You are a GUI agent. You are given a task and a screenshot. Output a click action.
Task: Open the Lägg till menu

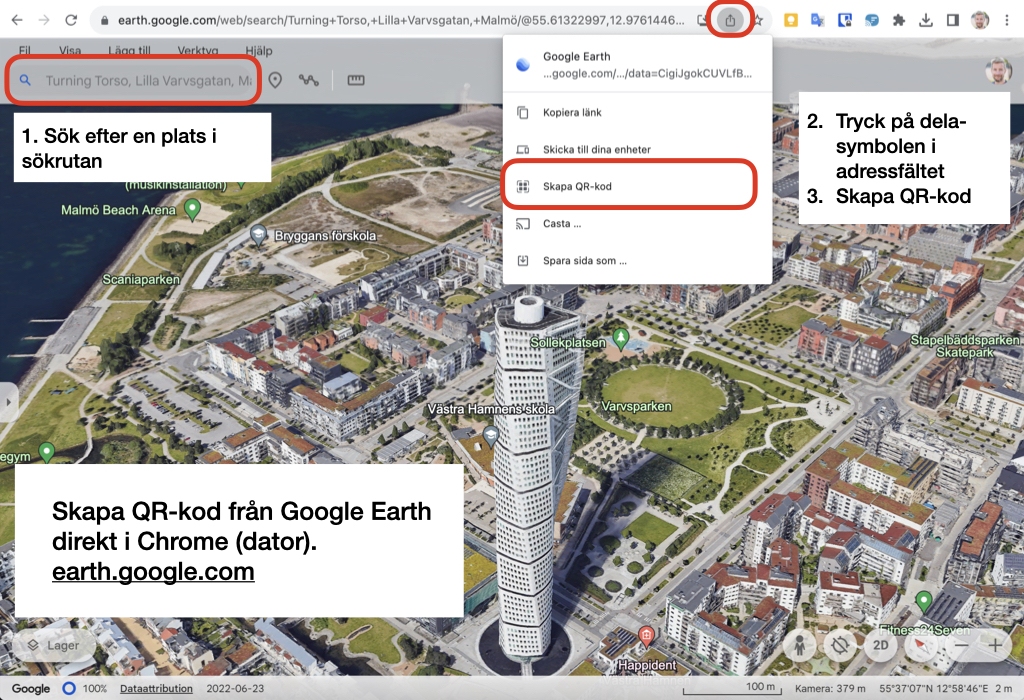[x=129, y=50]
